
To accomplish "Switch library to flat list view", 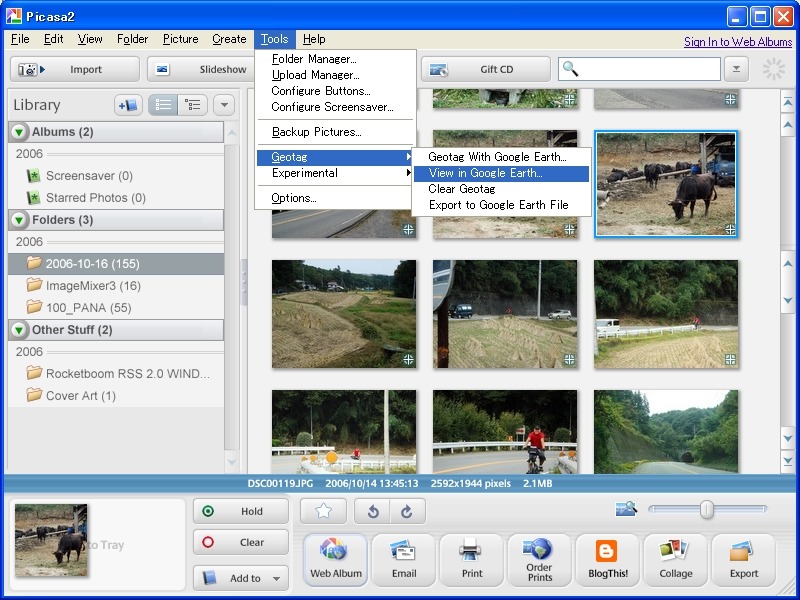I will tap(162, 105).
